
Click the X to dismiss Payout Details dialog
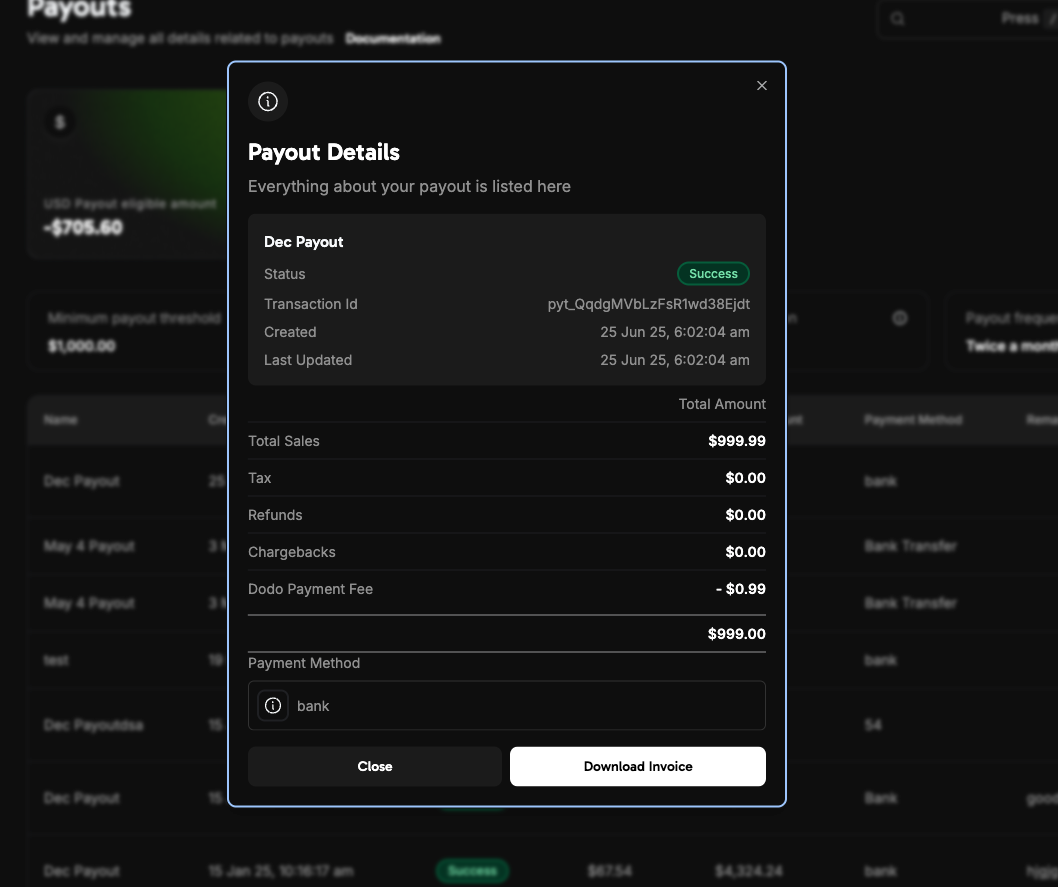761,85
